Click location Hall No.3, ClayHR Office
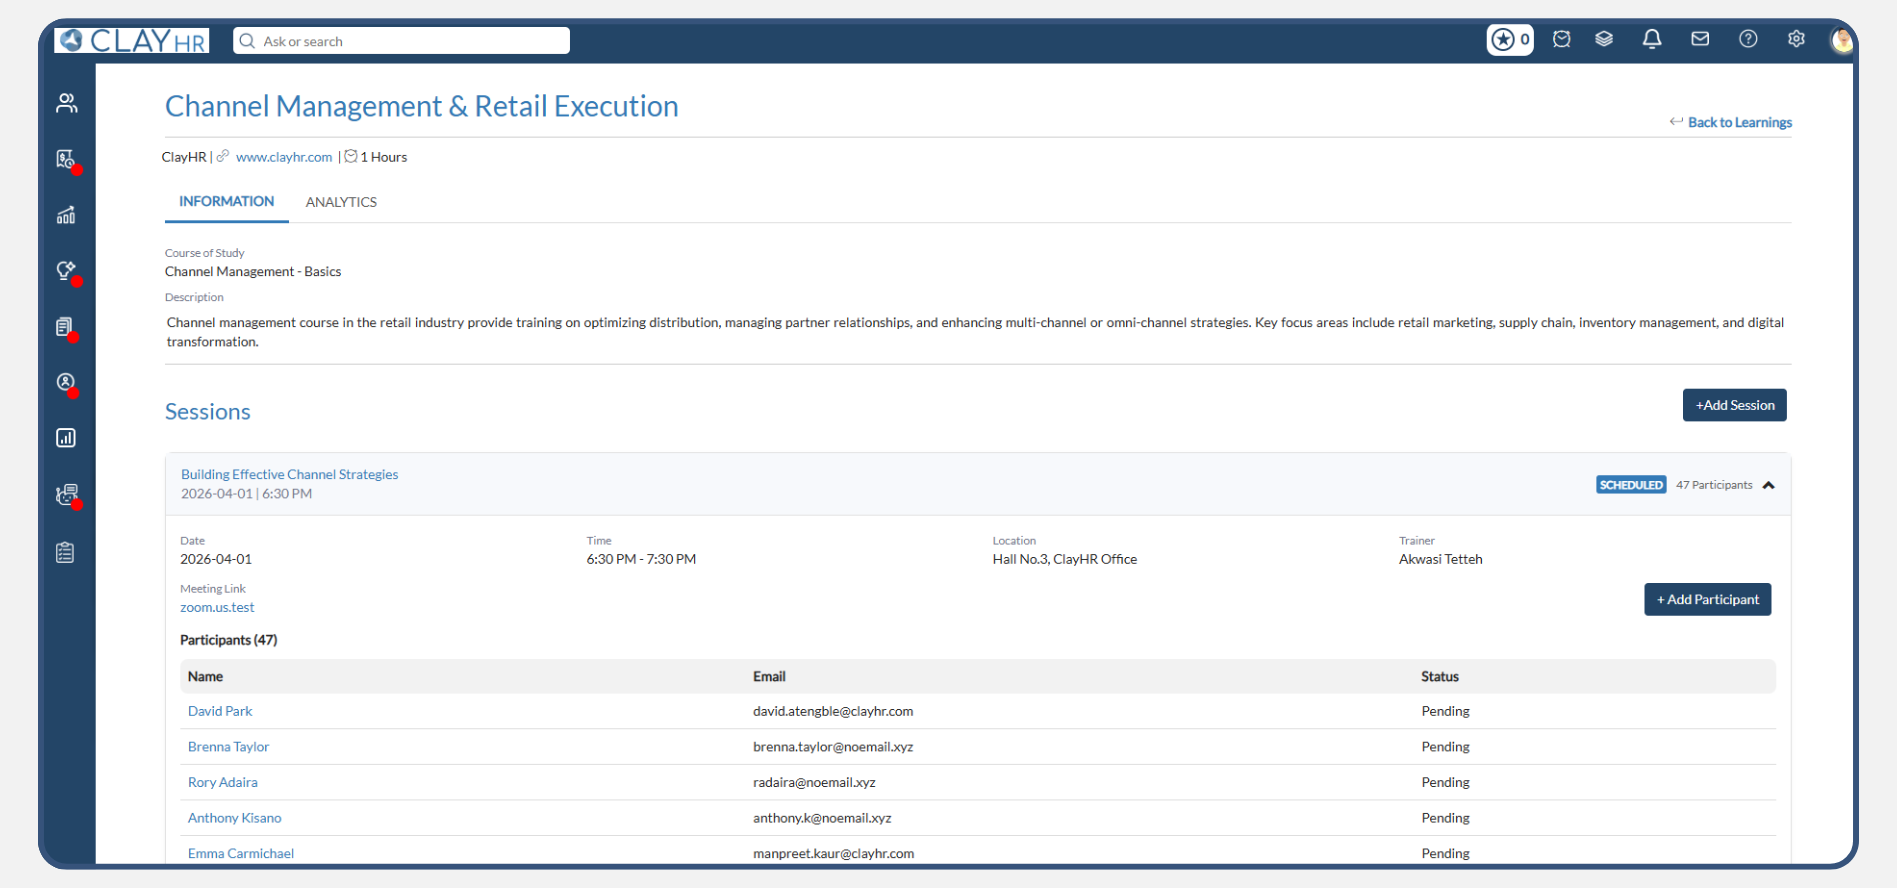The image size is (1897, 888). tap(1064, 559)
